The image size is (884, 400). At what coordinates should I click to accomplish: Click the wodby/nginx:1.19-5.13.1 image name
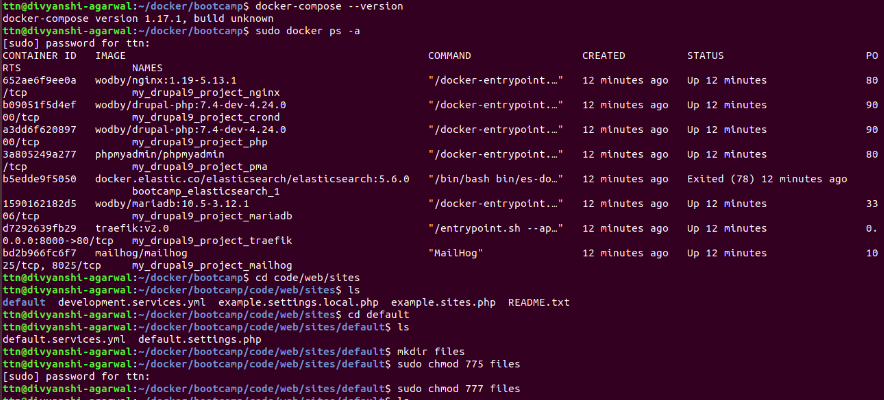(166, 80)
